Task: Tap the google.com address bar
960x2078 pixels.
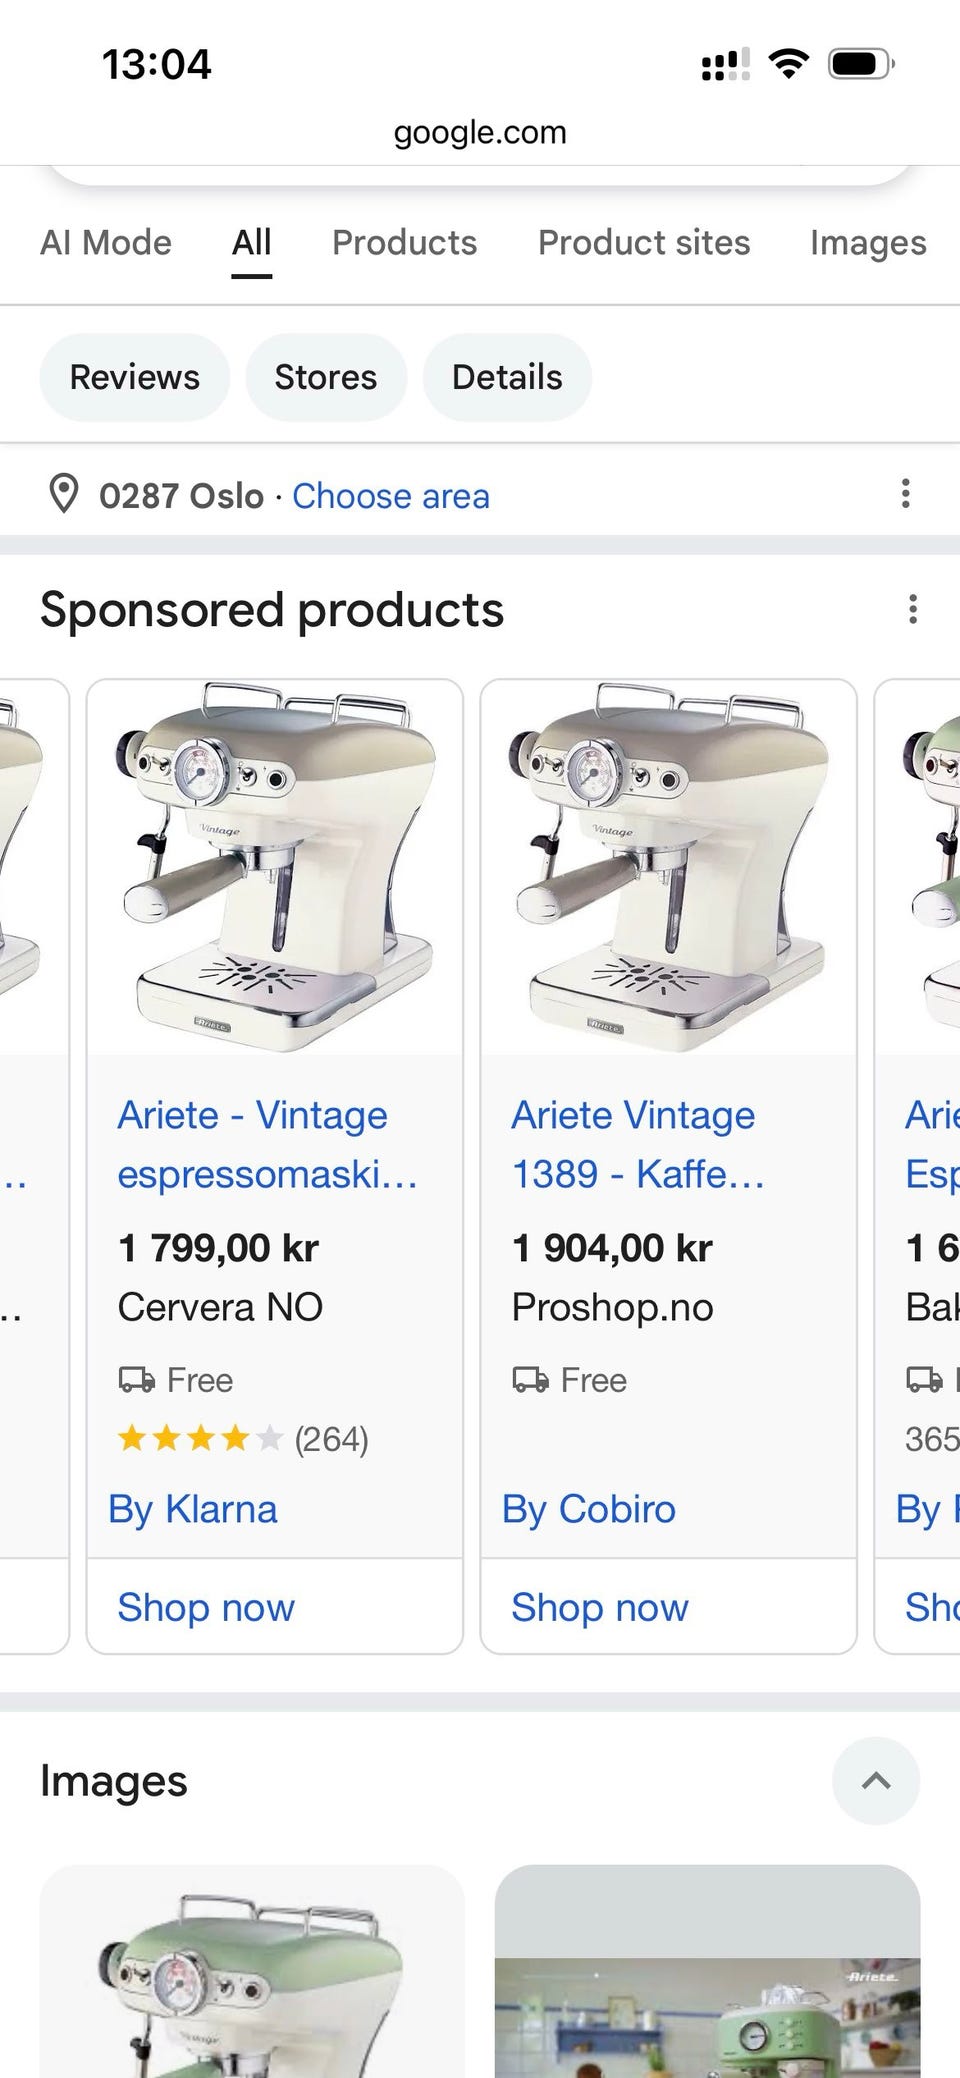Action: pos(480,132)
